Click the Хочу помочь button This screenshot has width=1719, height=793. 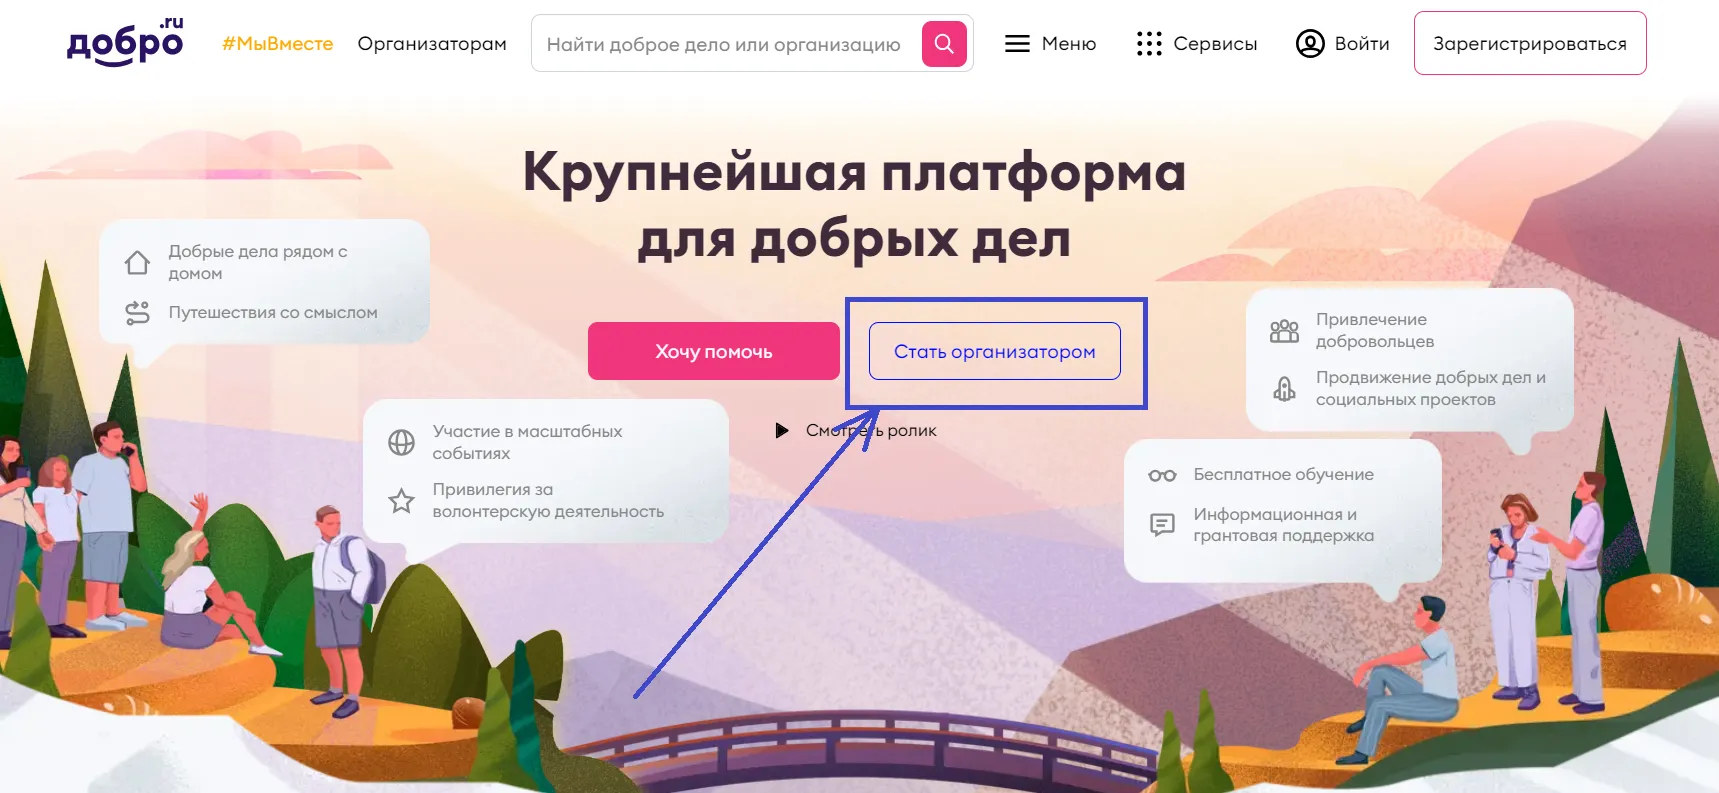714,351
